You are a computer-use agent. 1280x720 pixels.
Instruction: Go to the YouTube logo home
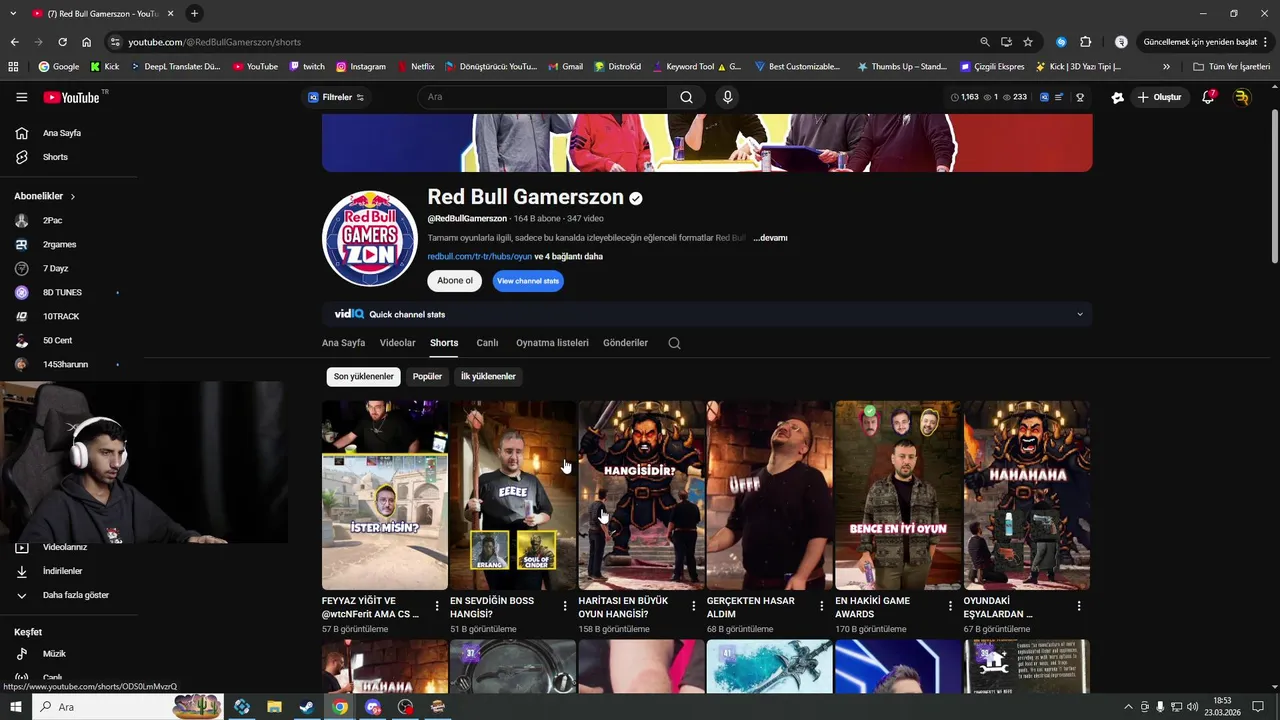(x=72, y=97)
